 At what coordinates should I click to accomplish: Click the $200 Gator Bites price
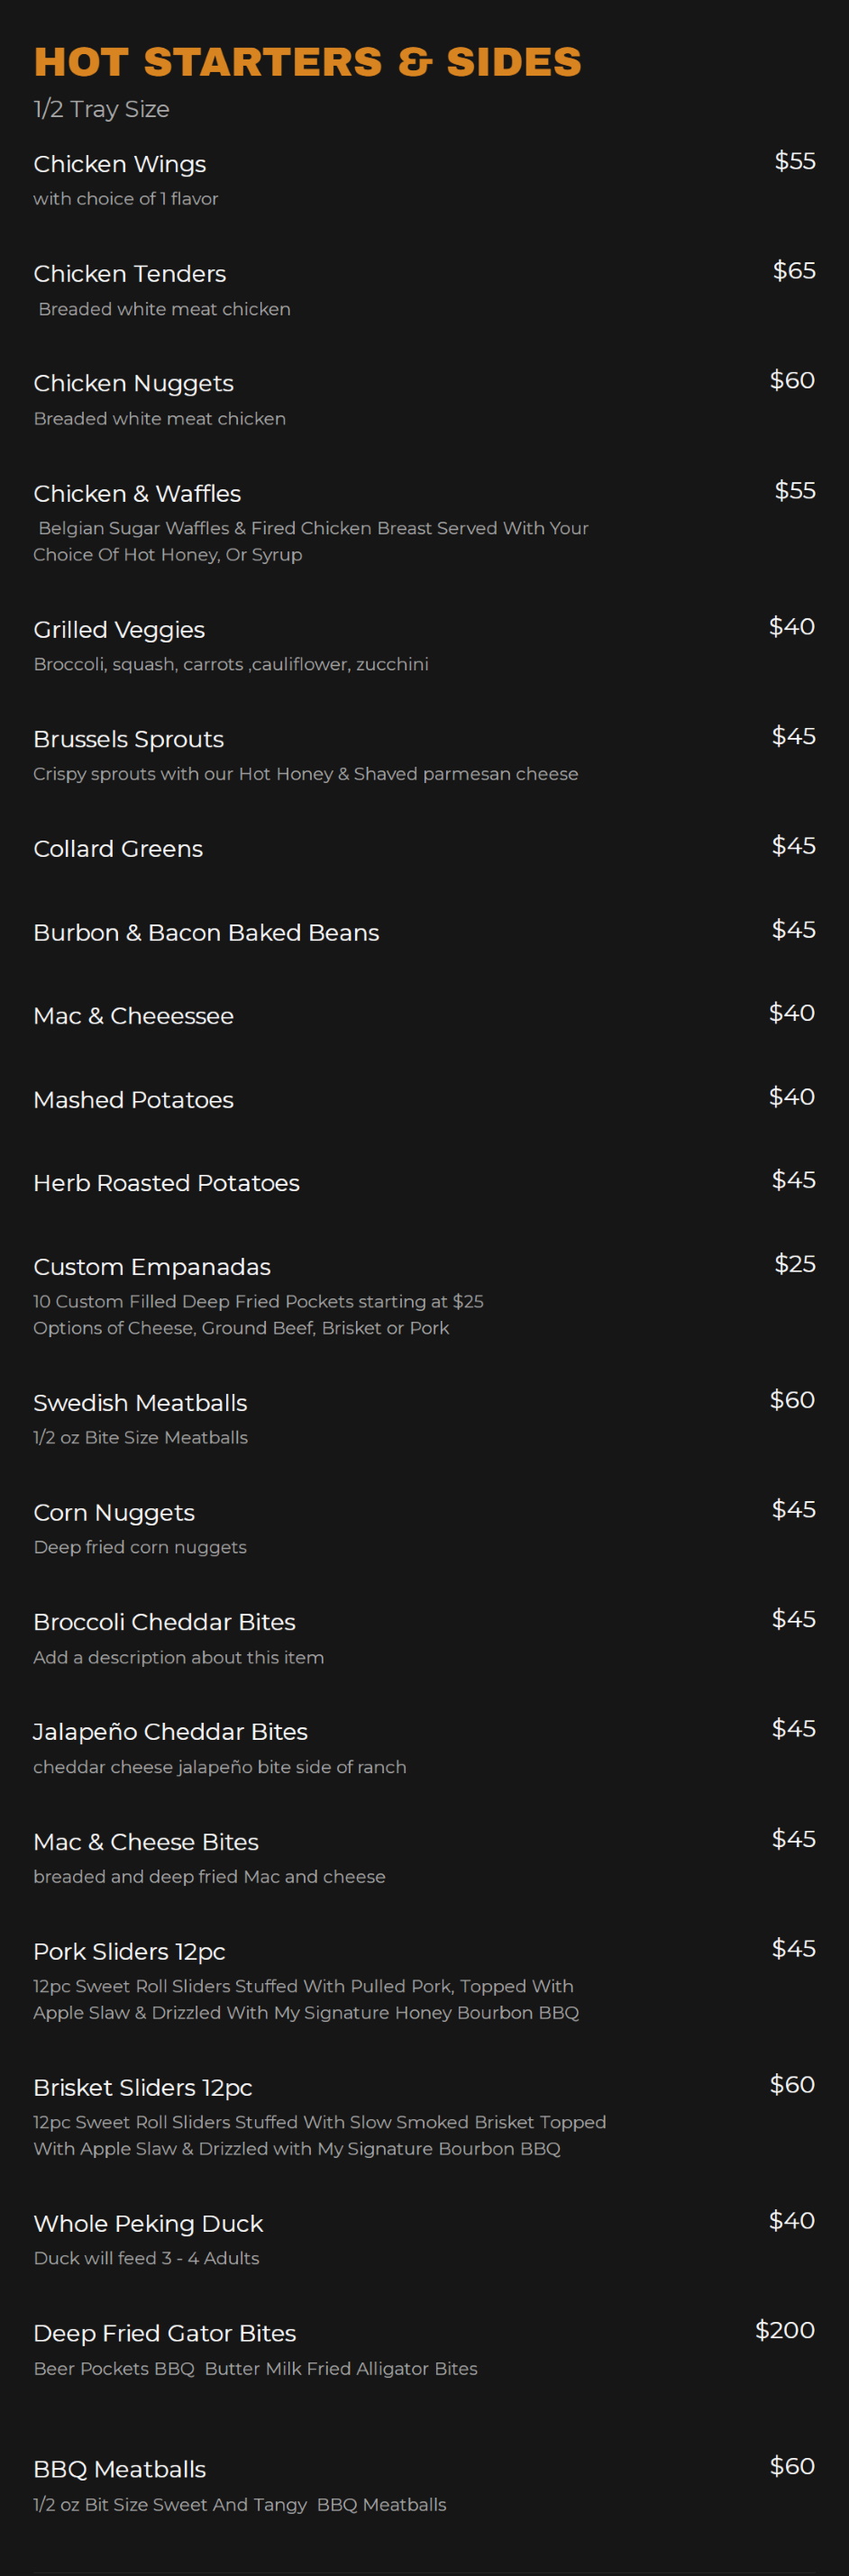pyautogui.click(x=785, y=2330)
